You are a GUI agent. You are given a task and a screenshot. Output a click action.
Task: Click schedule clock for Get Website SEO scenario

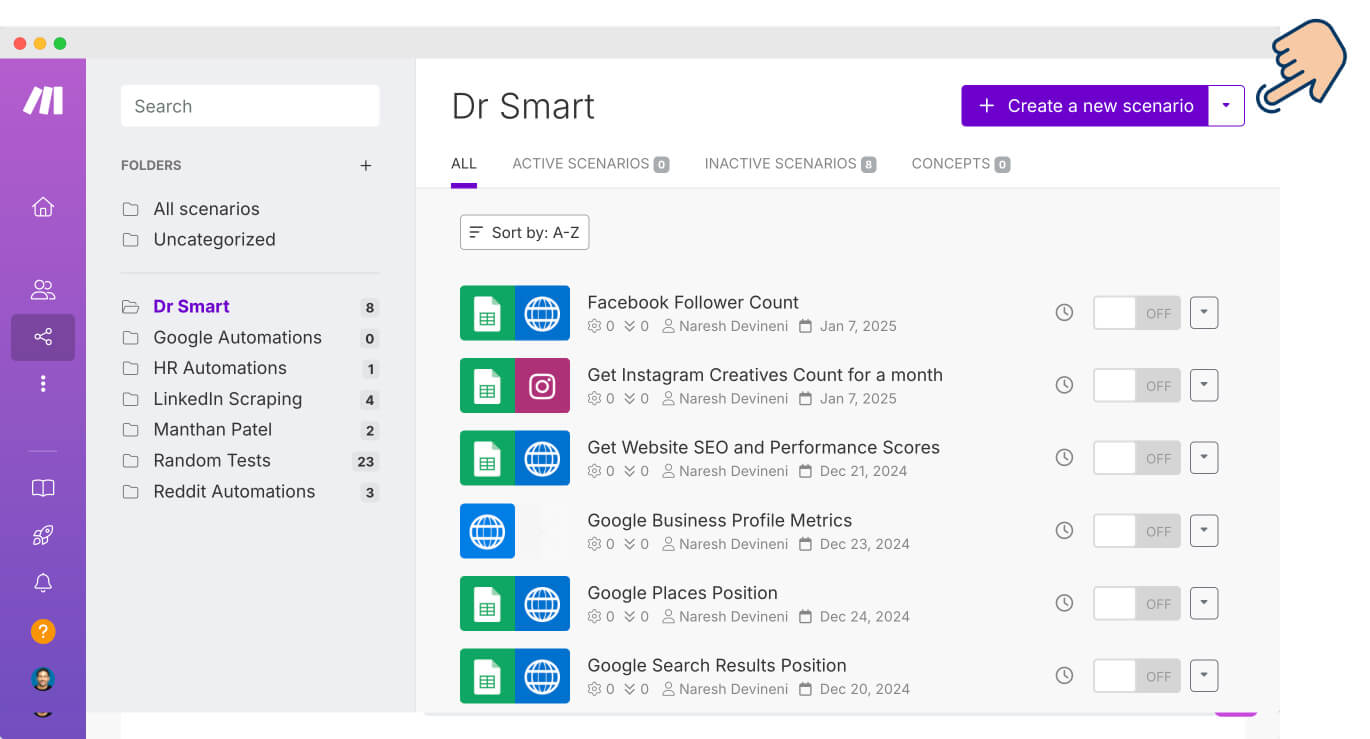(1064, 458)
